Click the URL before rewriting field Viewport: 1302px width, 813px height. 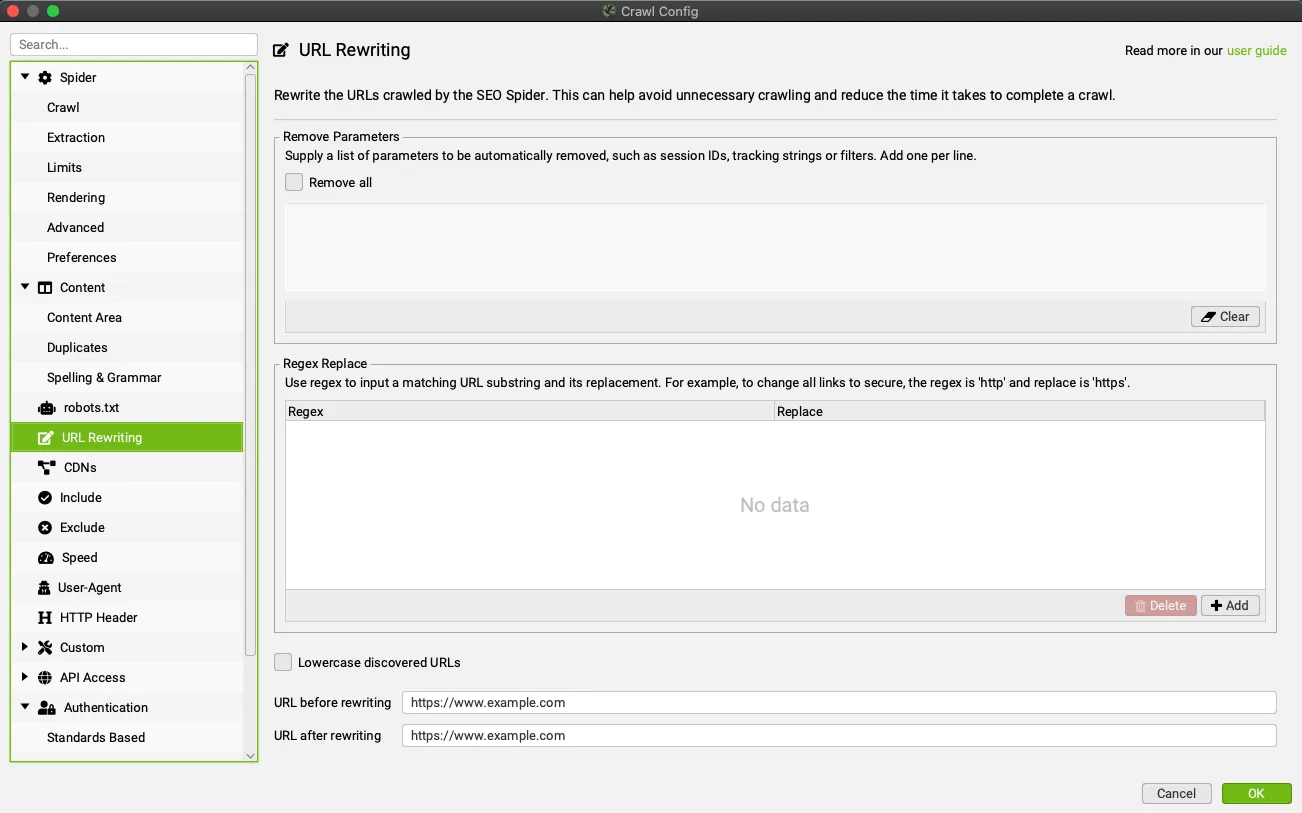[838, 703]
